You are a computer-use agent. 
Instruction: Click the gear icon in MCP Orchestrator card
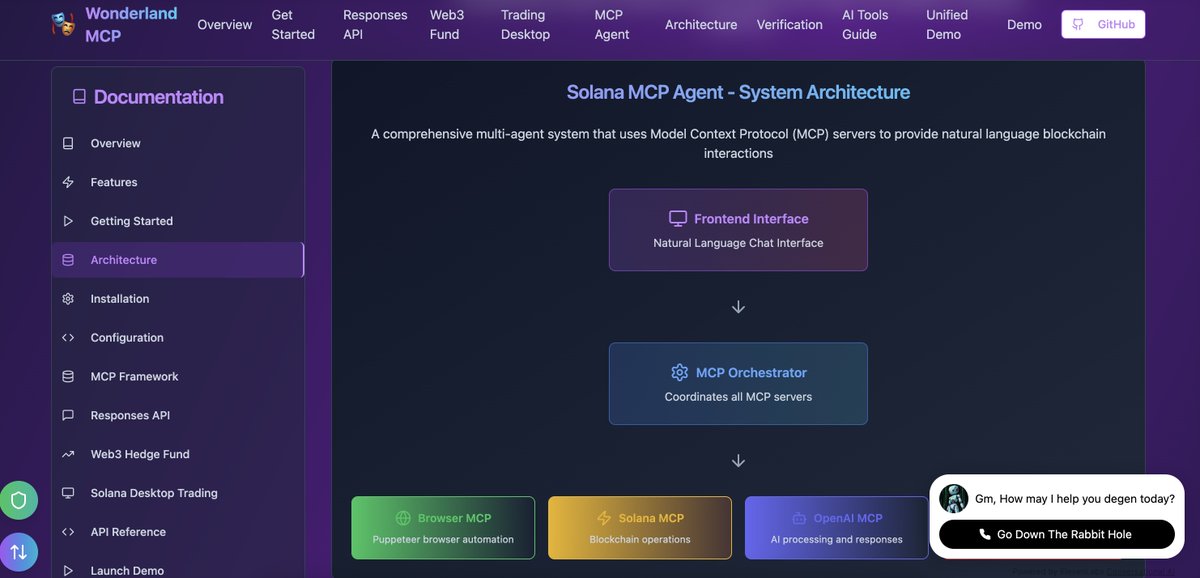point(680,372)
